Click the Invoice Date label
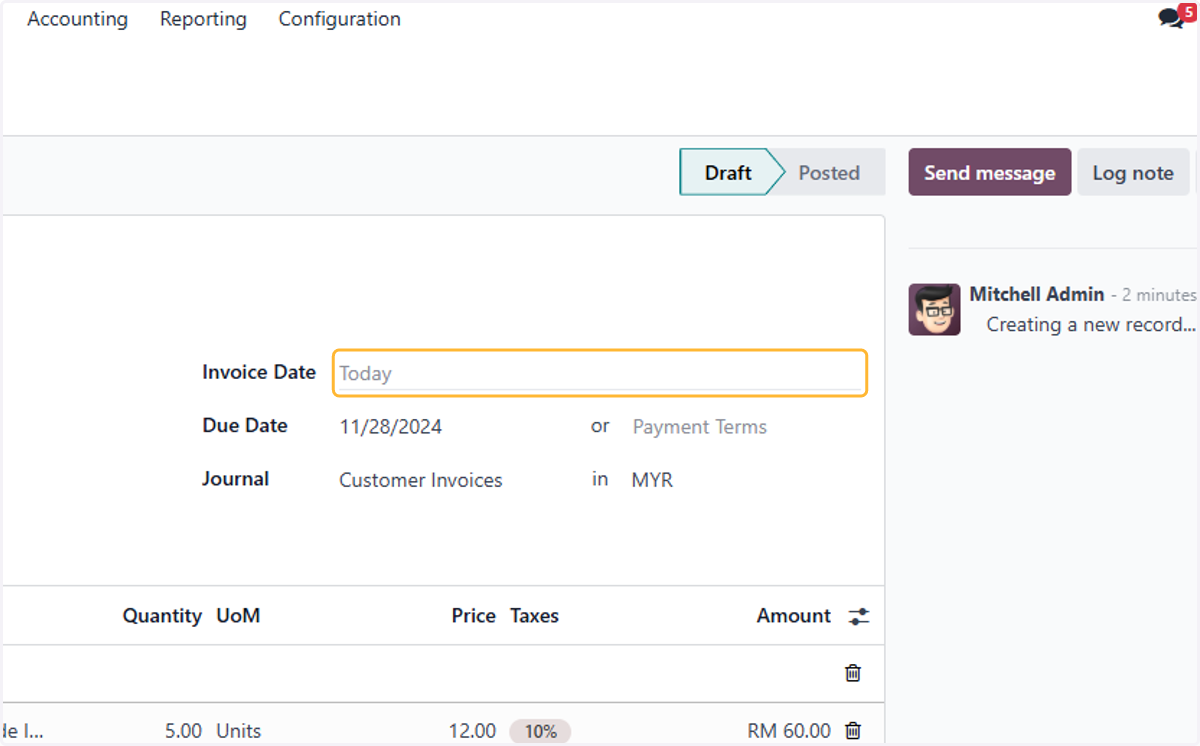This screenshot has height=746, width=1200. click(x=259, y=372)
